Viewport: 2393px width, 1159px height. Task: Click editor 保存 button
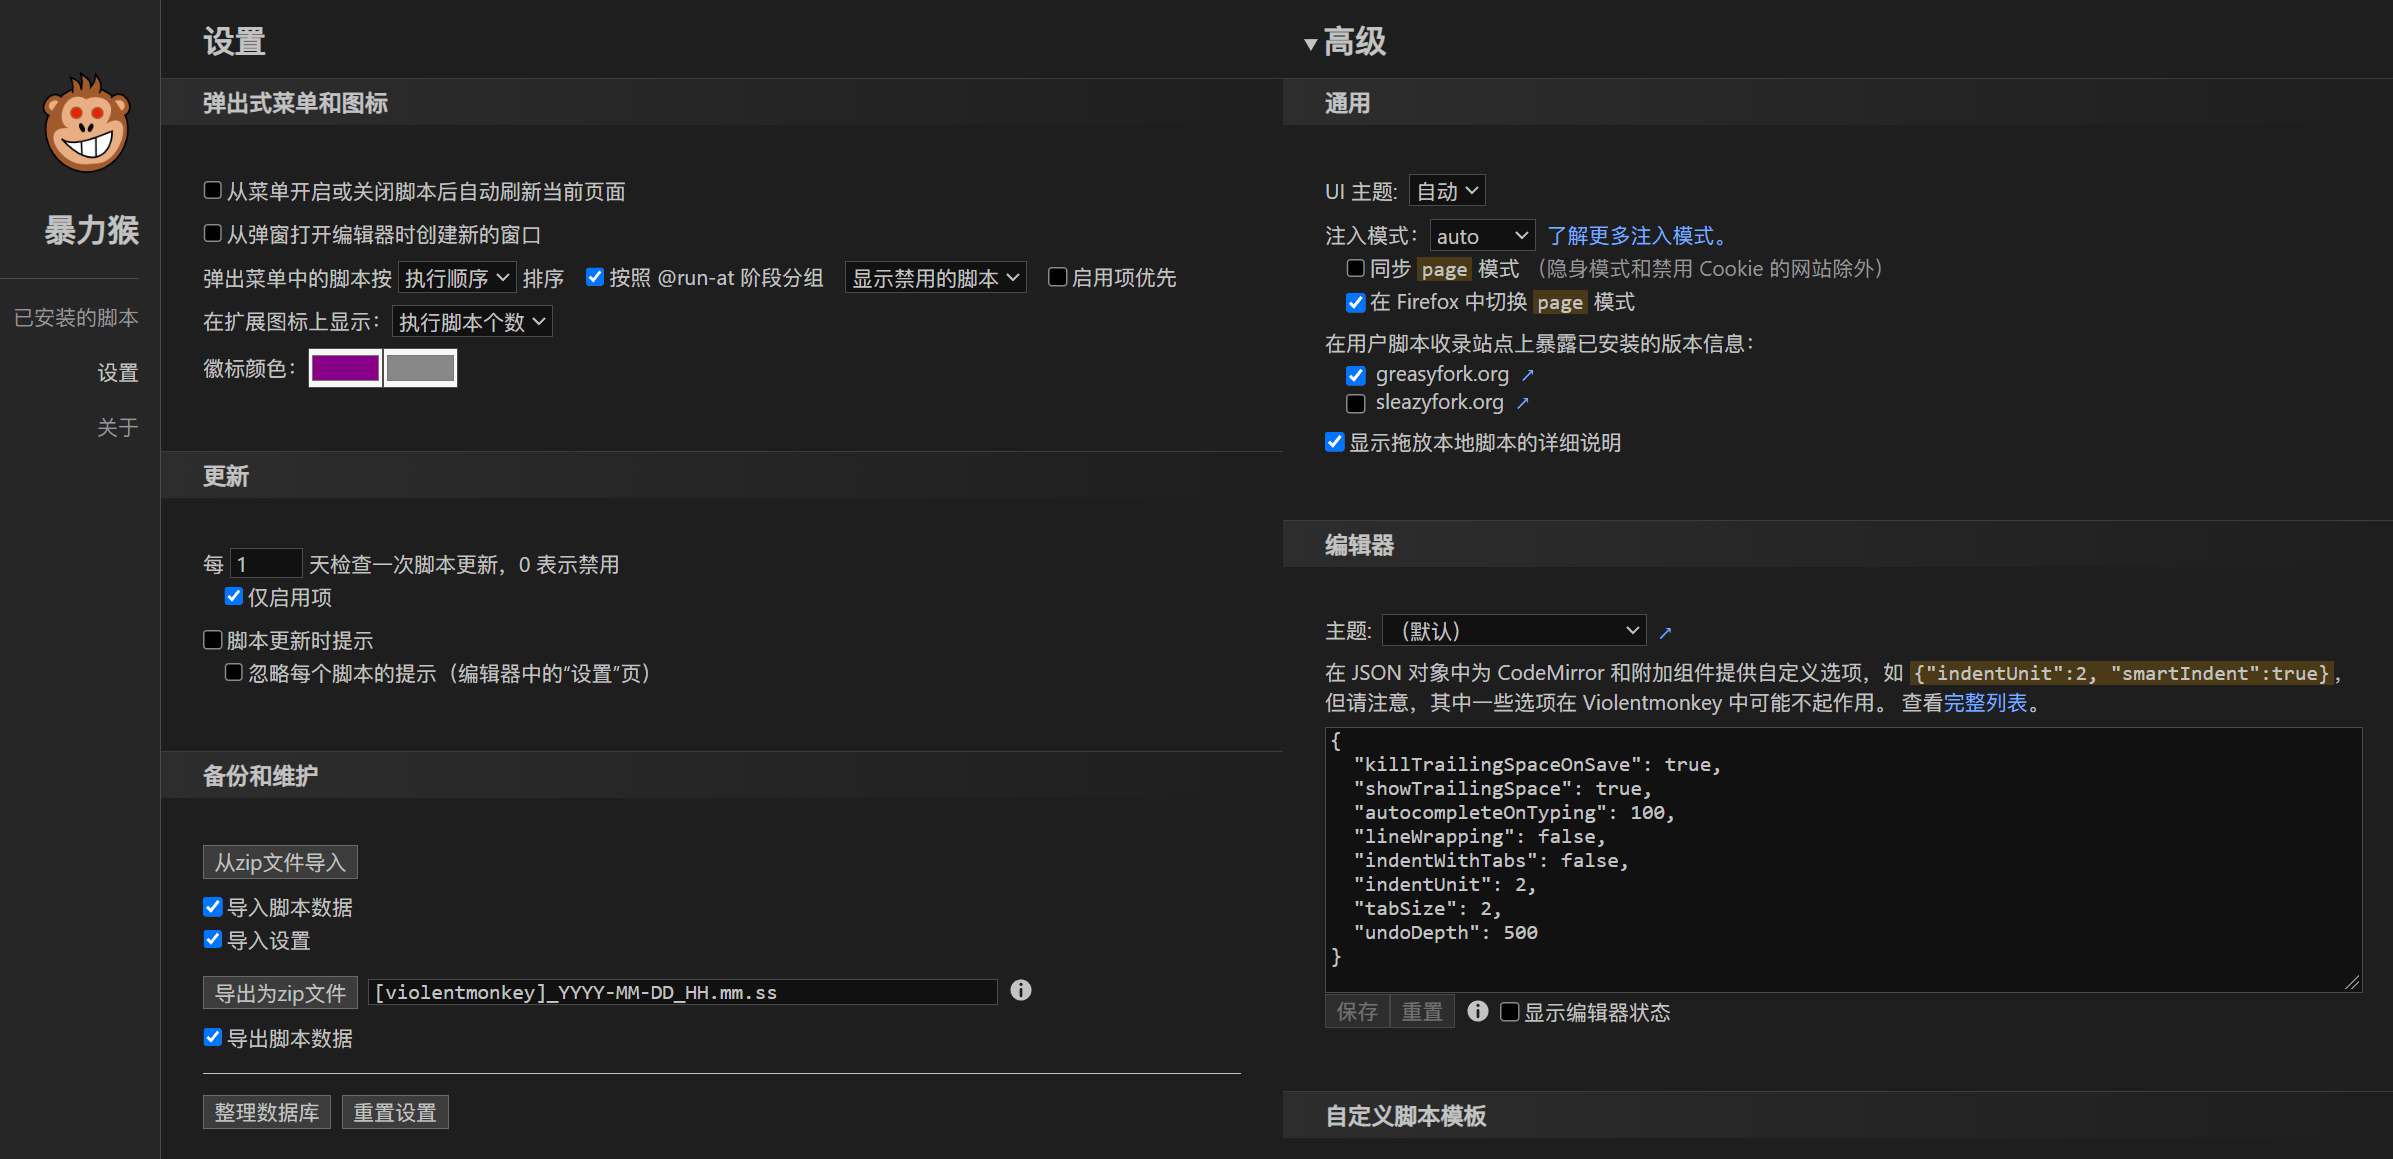[x=1357, y=1012]
